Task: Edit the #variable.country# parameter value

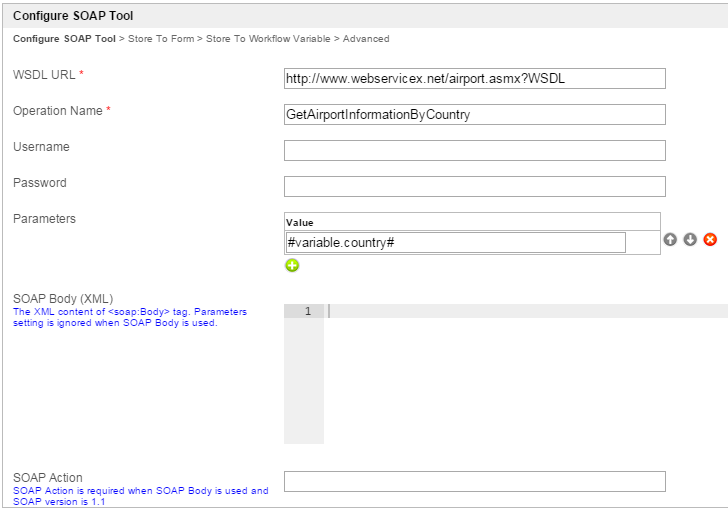Action: 455,243
